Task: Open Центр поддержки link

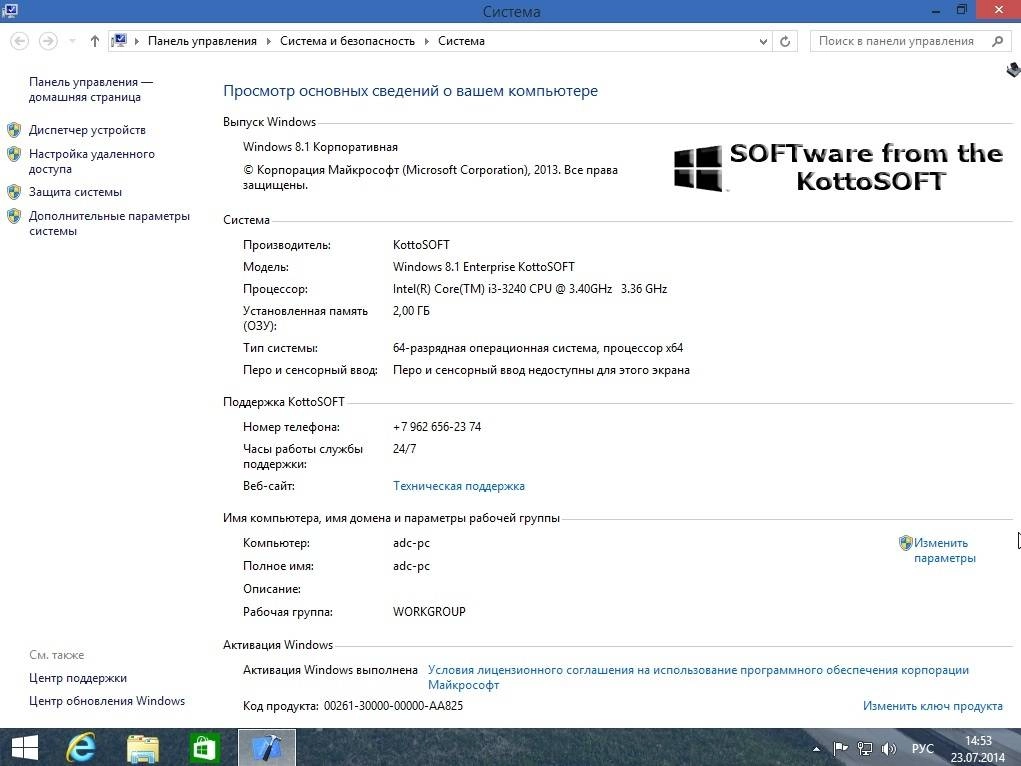Action: pyautogui.click(x=77, y=678)
